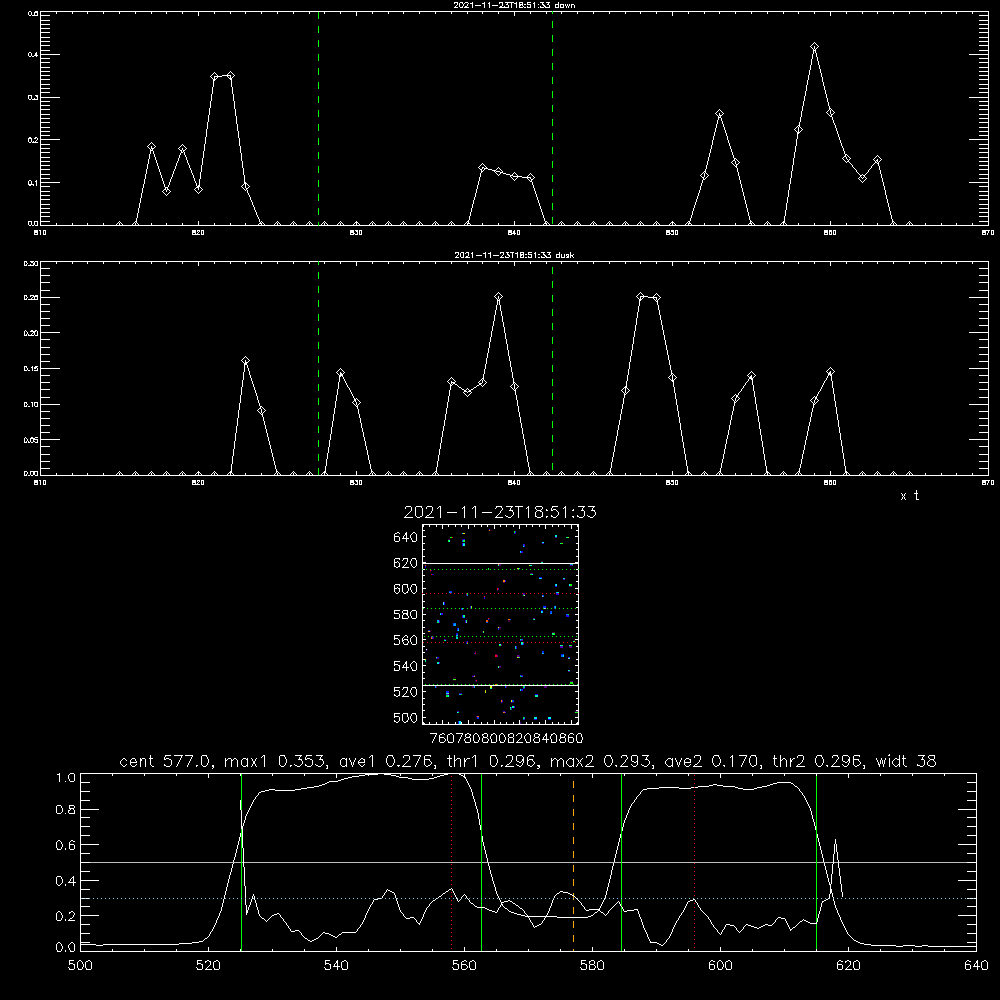
Task: Click the '580' x-axis label of the bottom plot
Action: 592,966
